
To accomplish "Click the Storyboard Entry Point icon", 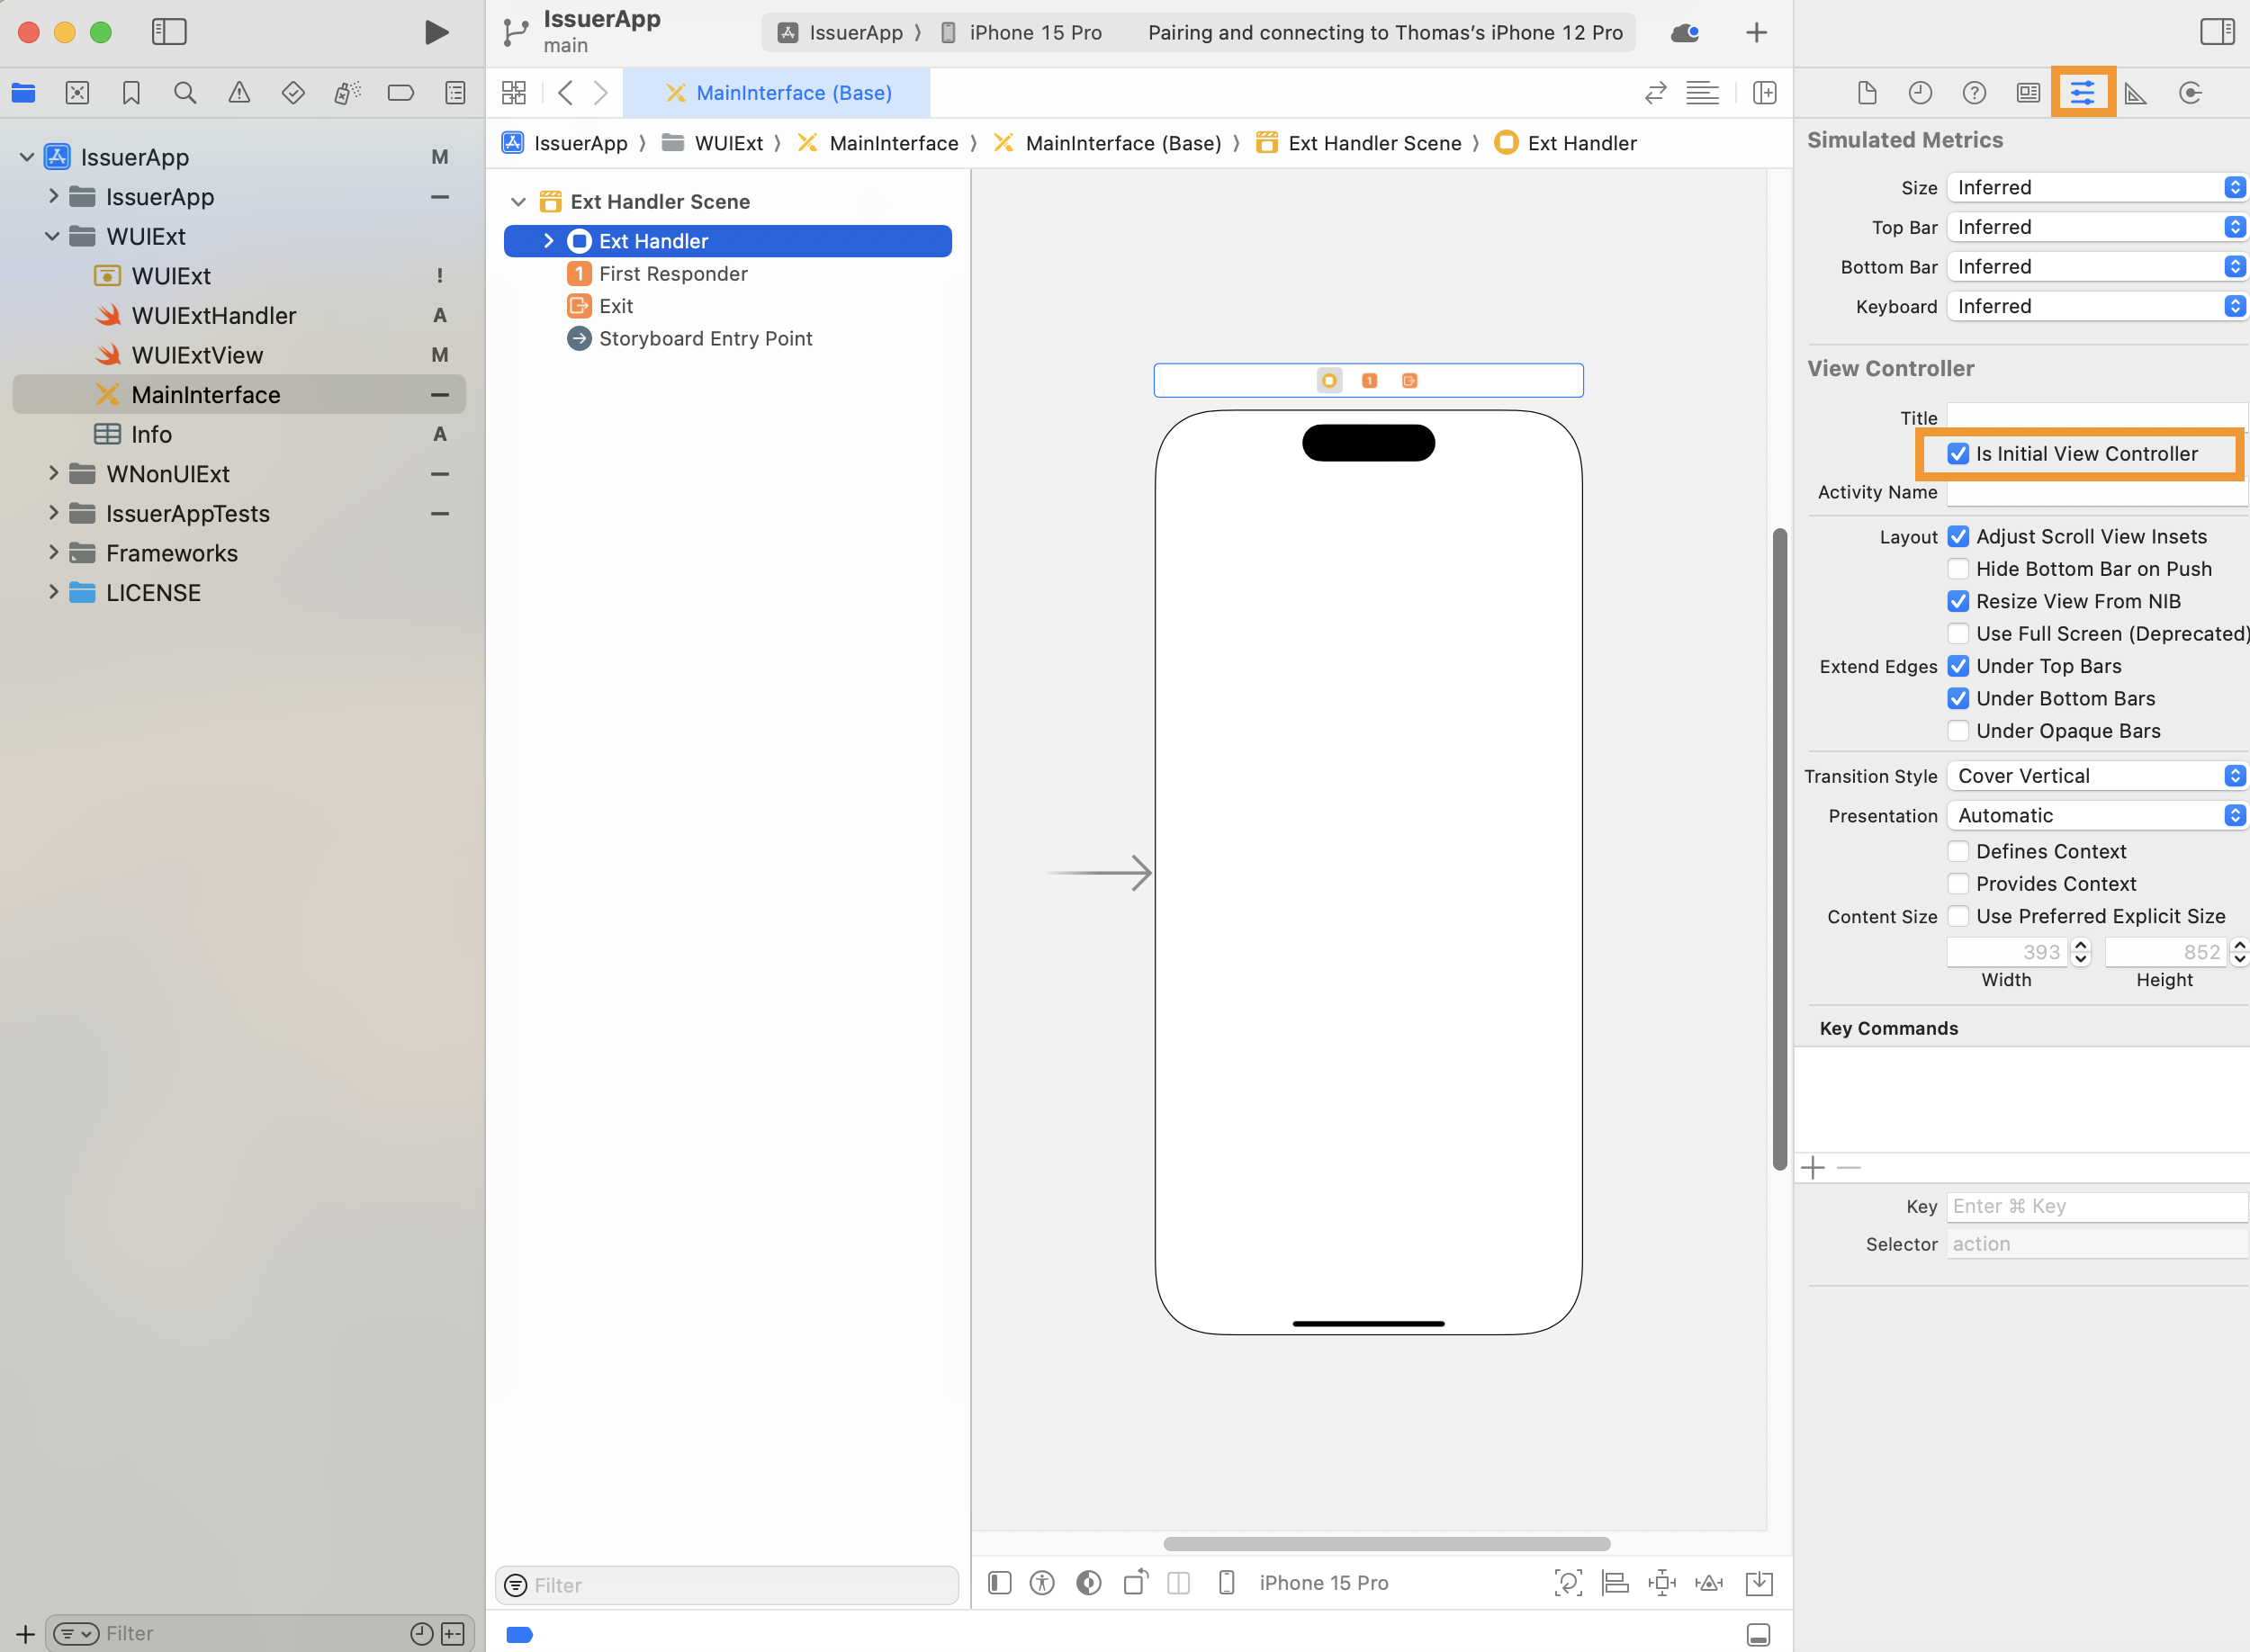I will [x=580, y=337].
